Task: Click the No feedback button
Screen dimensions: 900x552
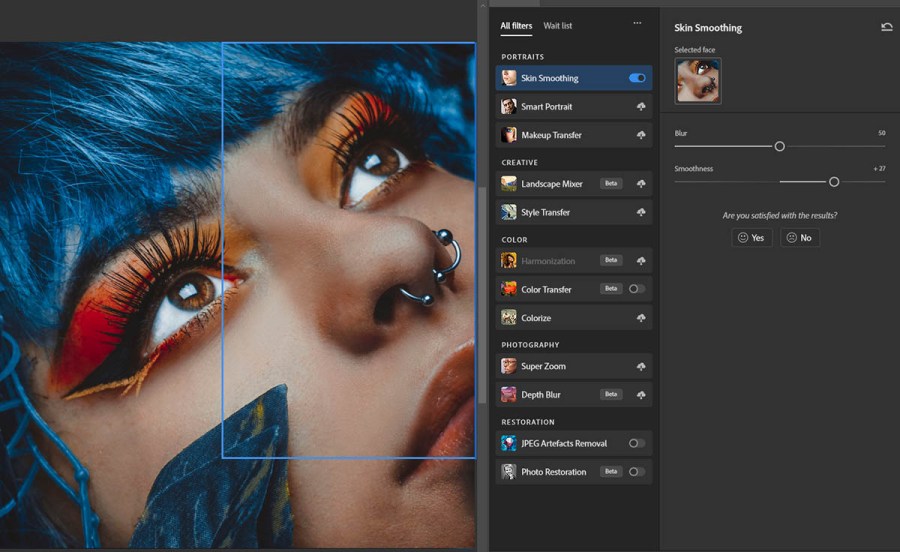Action: point(799,238)
